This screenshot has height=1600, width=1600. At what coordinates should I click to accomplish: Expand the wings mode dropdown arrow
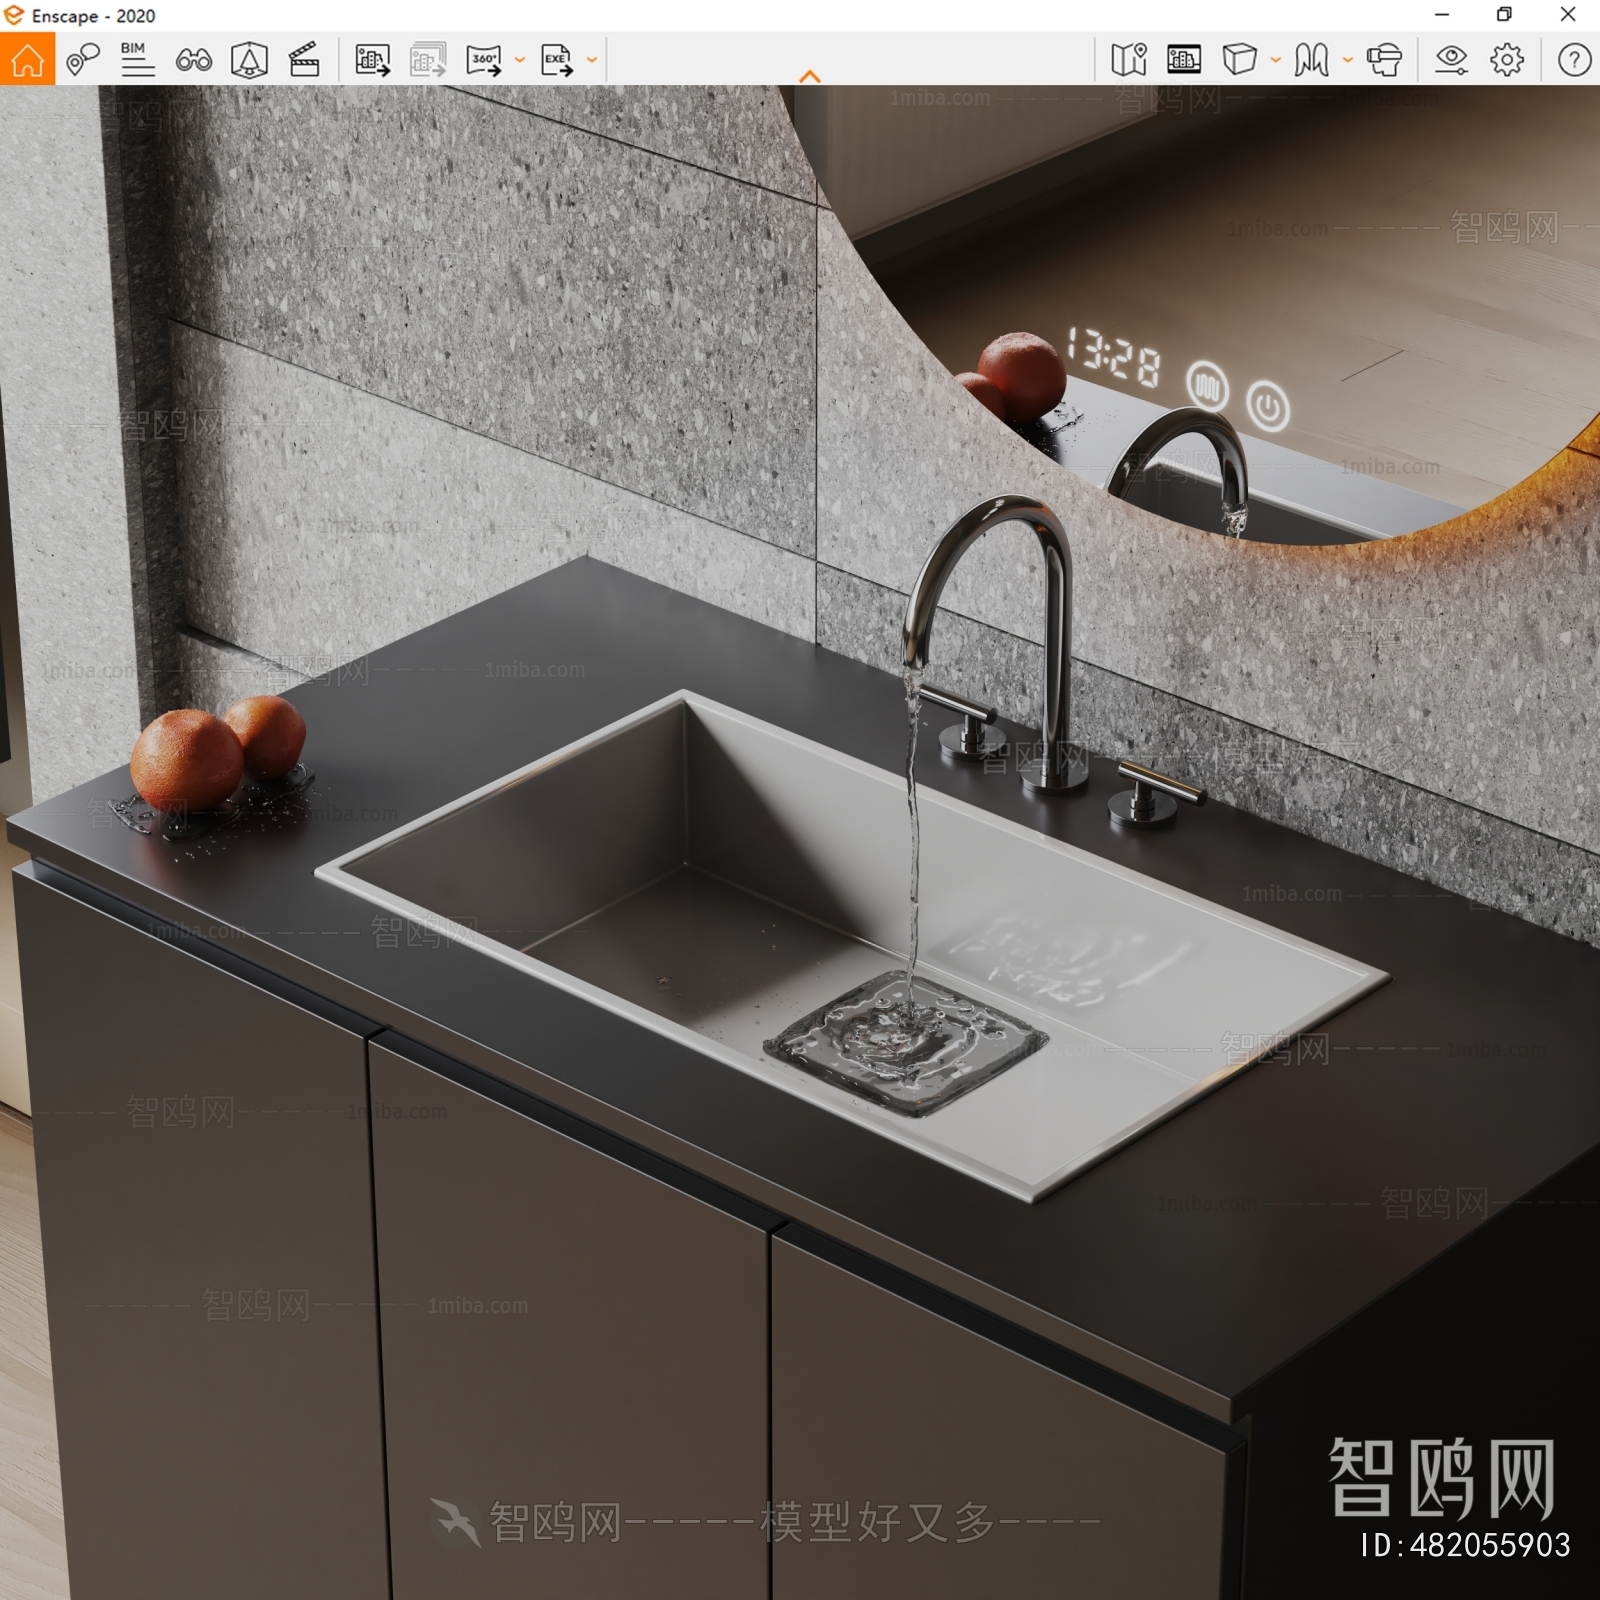1348,60
